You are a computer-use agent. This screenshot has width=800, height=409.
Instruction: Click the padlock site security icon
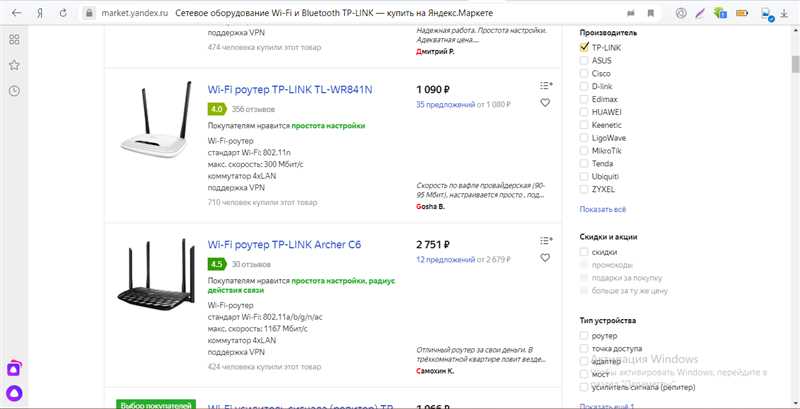[x=89, y=13]
